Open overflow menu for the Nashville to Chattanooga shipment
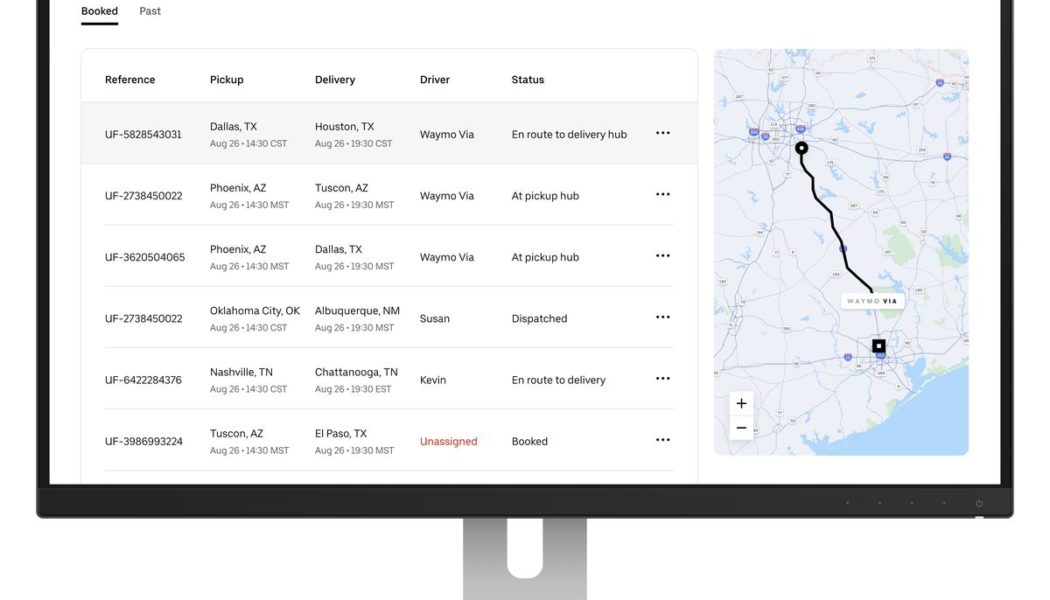 click(x=662, y=379)
